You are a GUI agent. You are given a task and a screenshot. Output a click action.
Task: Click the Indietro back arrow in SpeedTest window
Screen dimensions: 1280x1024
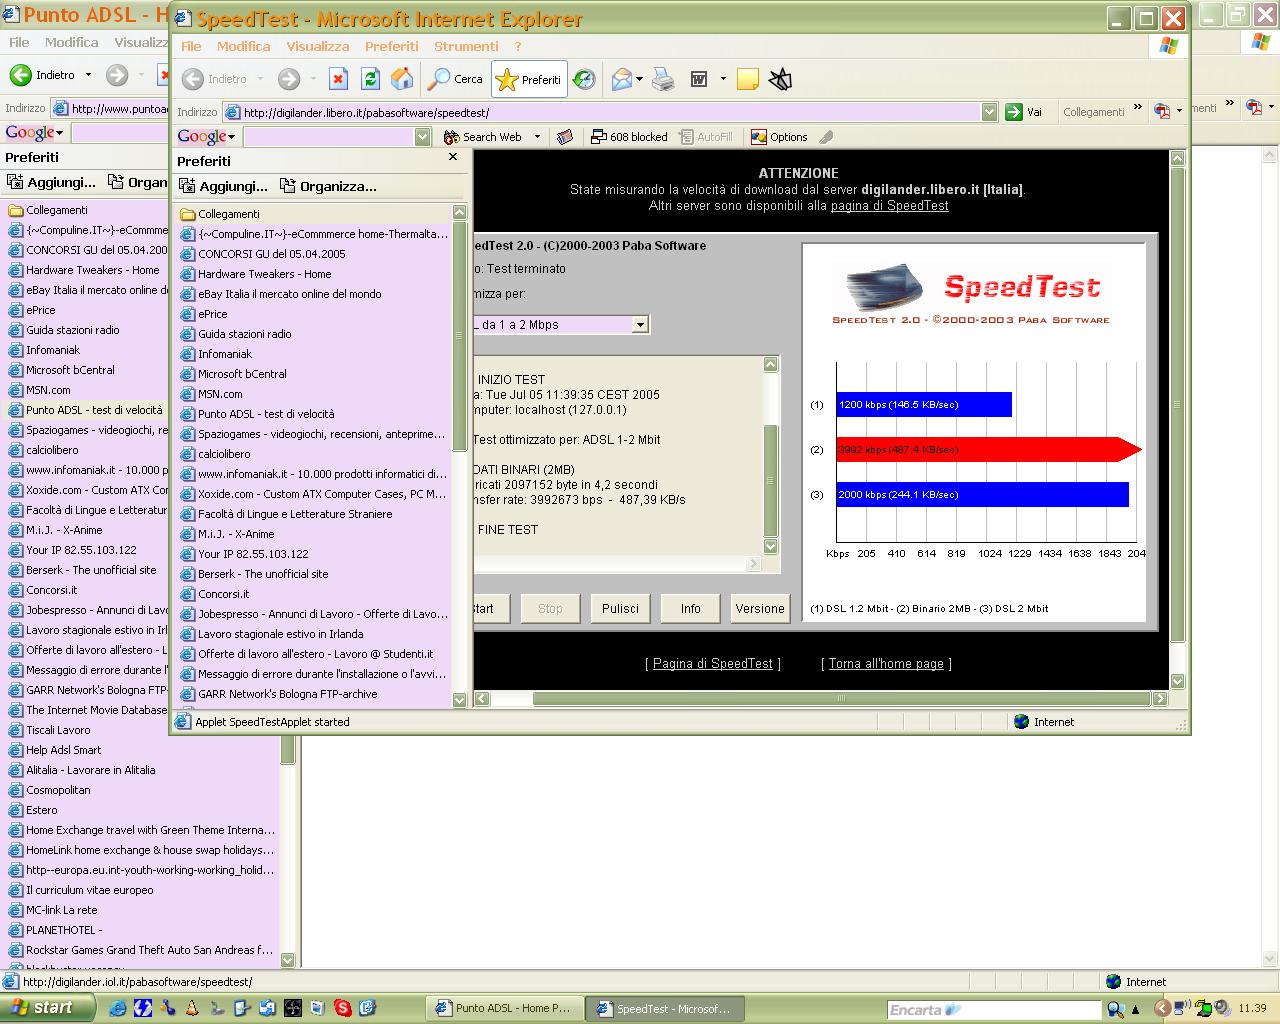tap(194, 79)
